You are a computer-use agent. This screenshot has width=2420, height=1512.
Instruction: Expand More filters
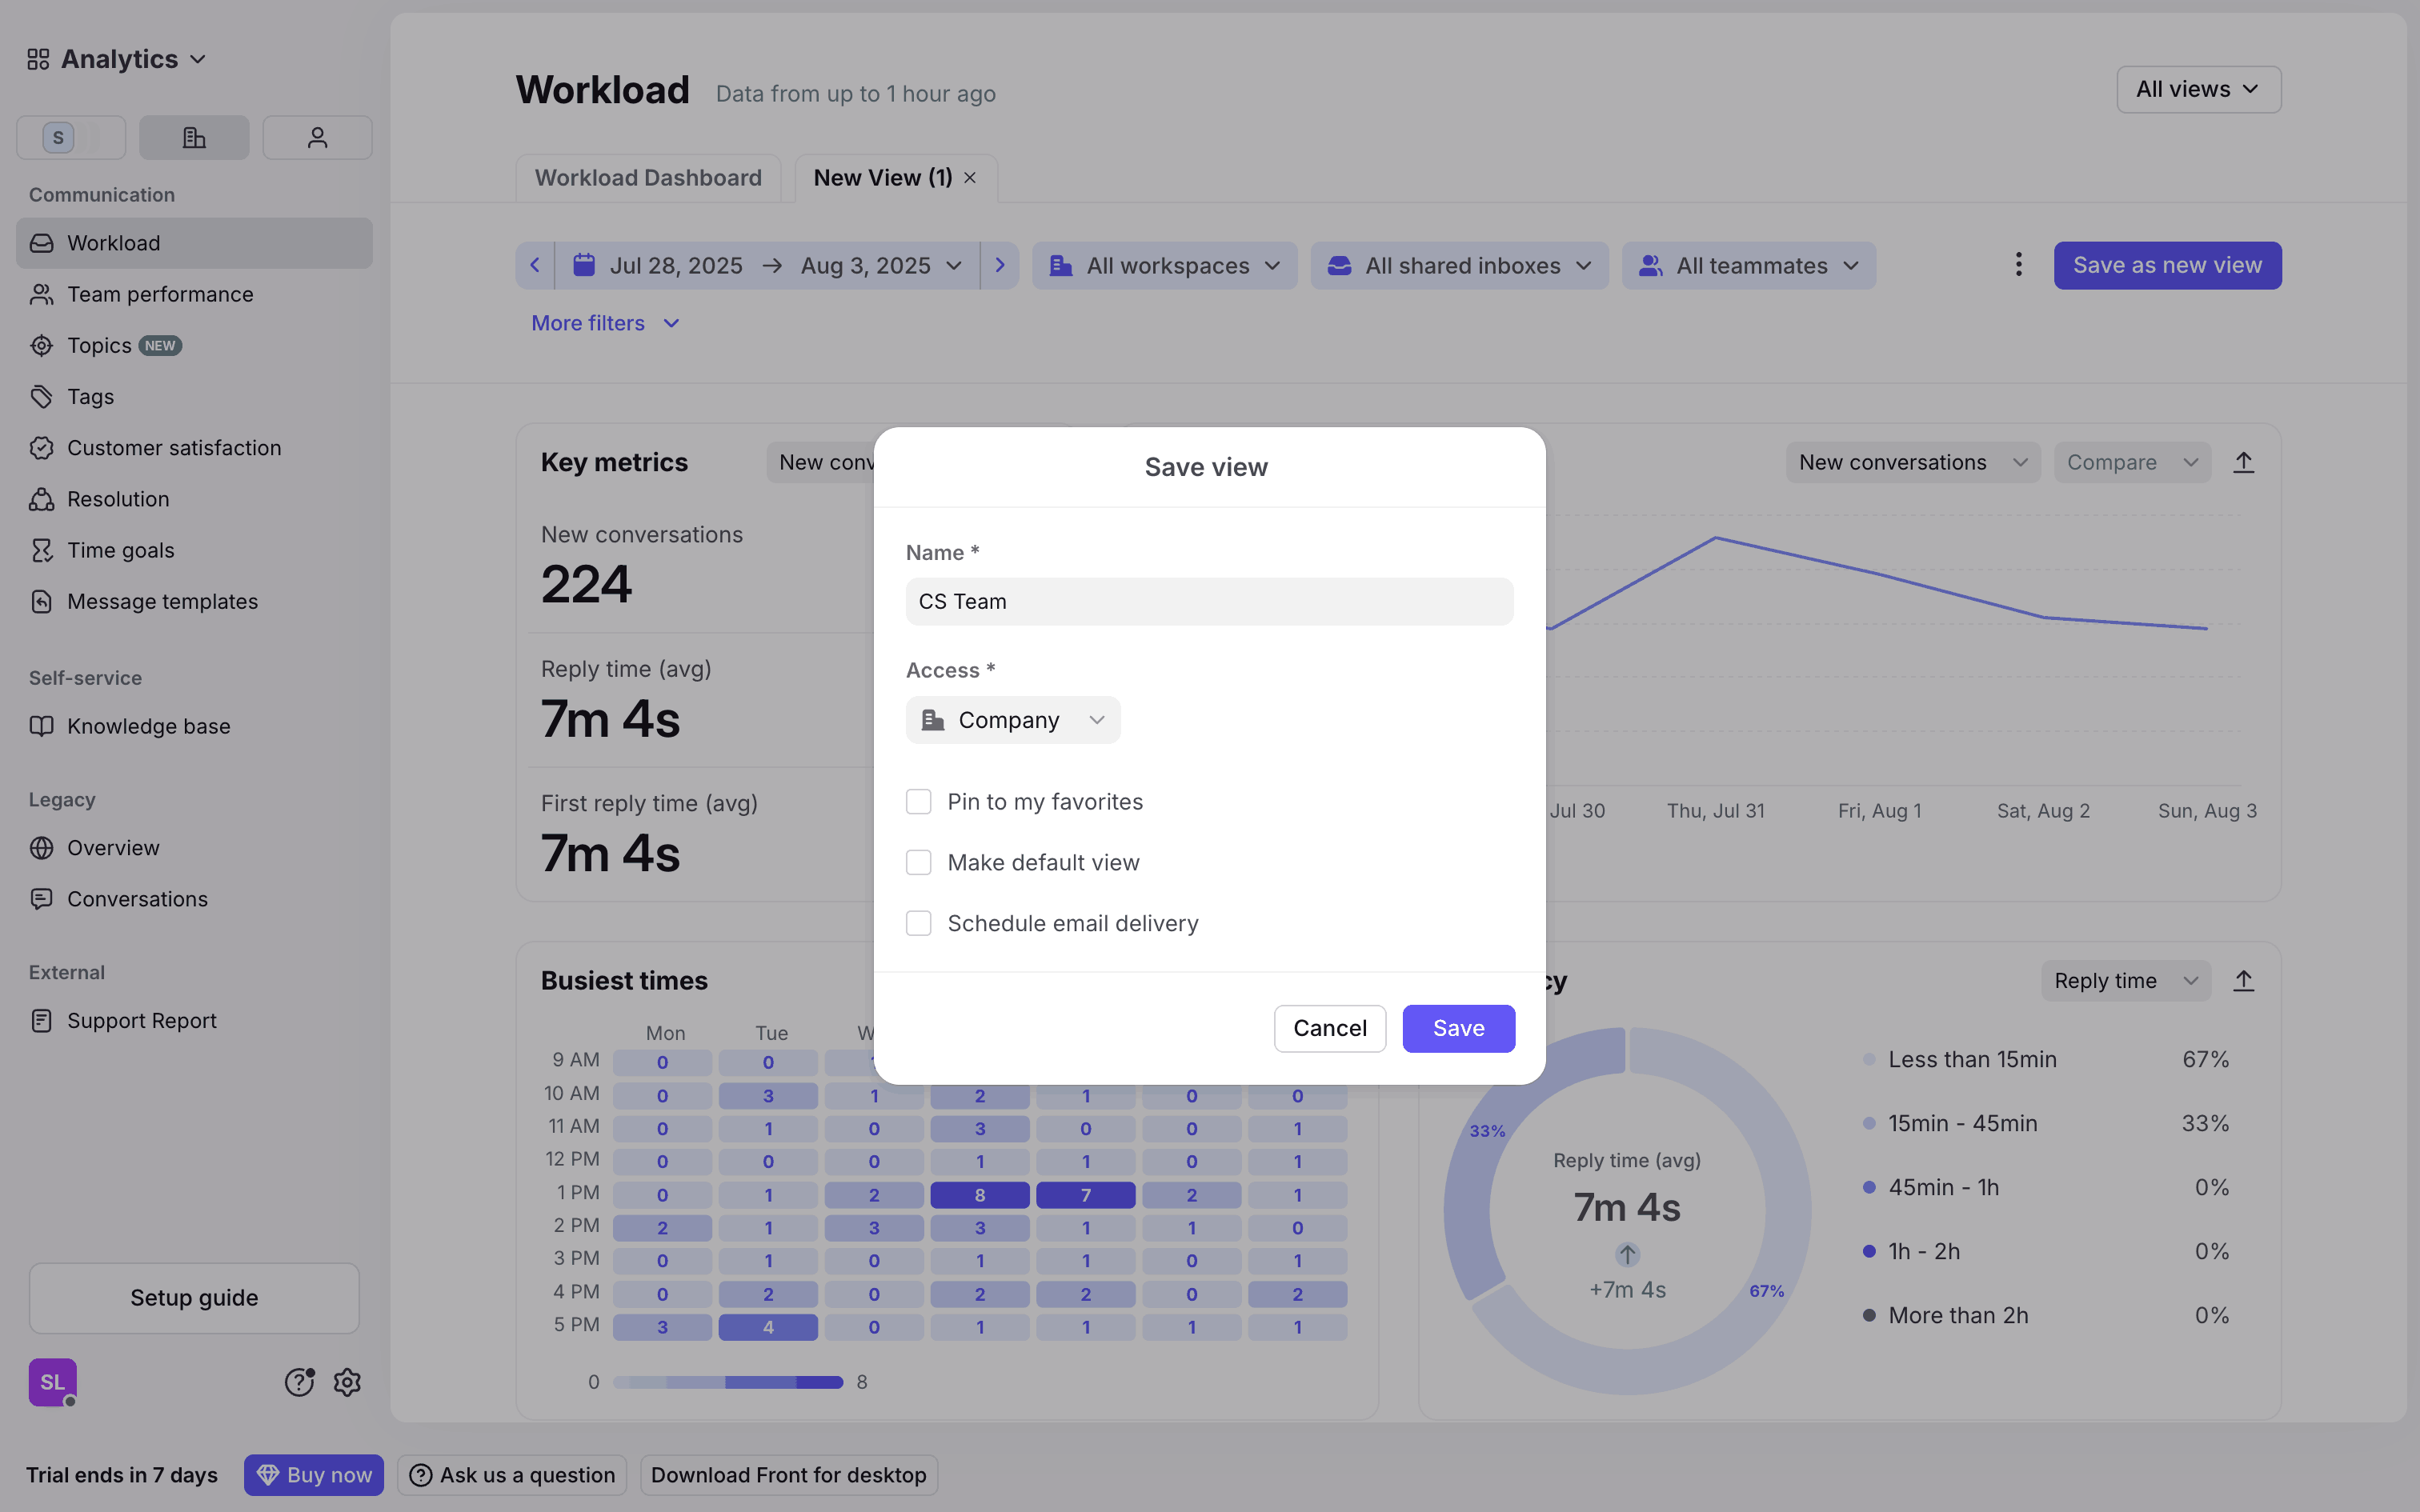(x=605, y=323)
